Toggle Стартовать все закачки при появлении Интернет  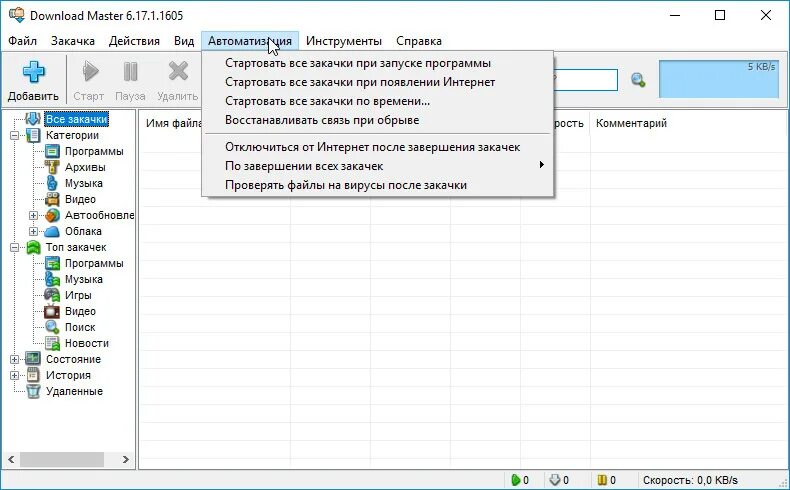[x=378, y=82]
